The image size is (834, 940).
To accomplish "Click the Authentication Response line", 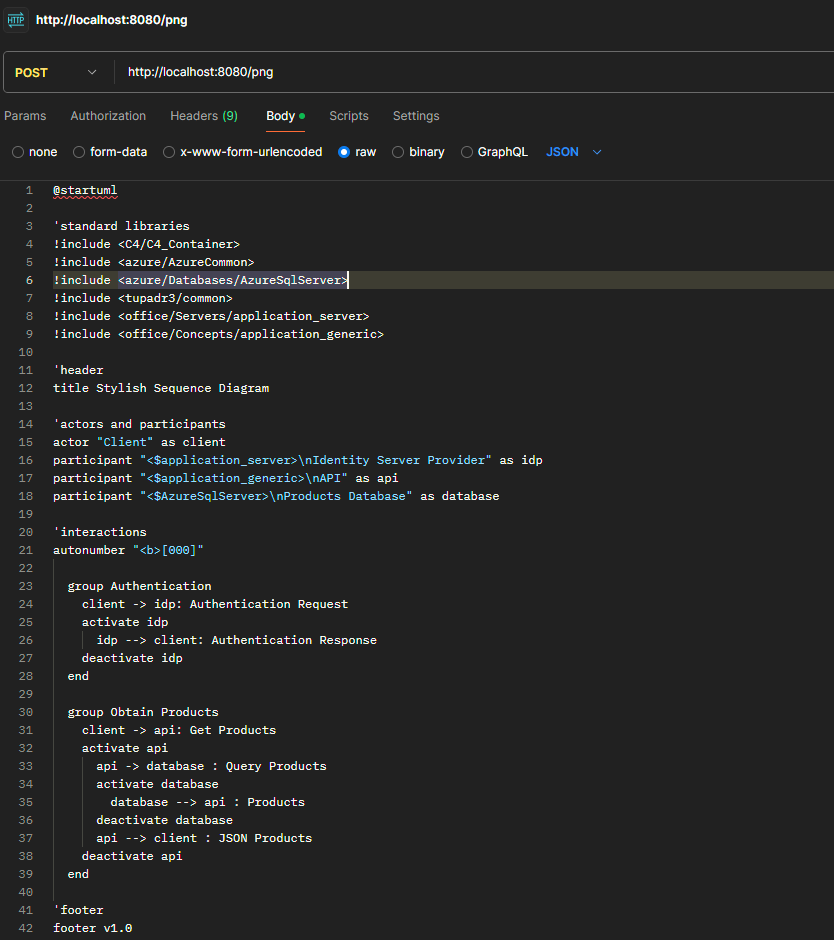I will pyautogui.click(x=236, y=640).
